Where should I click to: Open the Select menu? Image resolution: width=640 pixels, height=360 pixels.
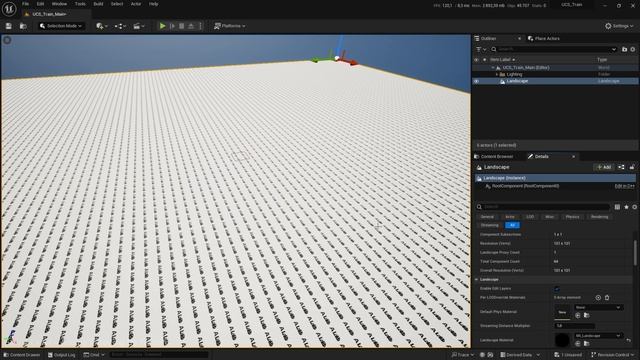117,4
